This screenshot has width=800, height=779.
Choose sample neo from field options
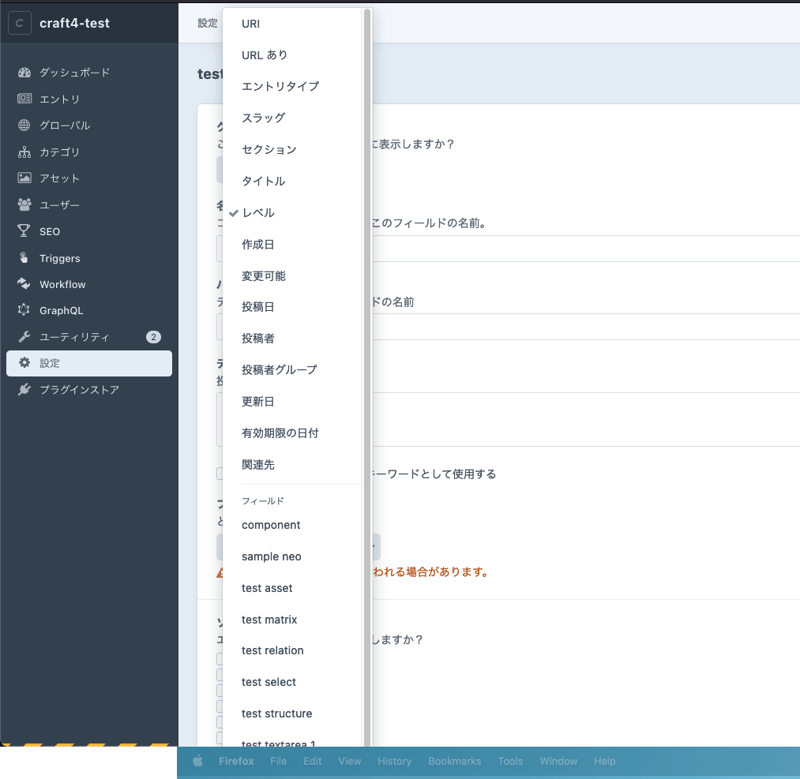271,557
